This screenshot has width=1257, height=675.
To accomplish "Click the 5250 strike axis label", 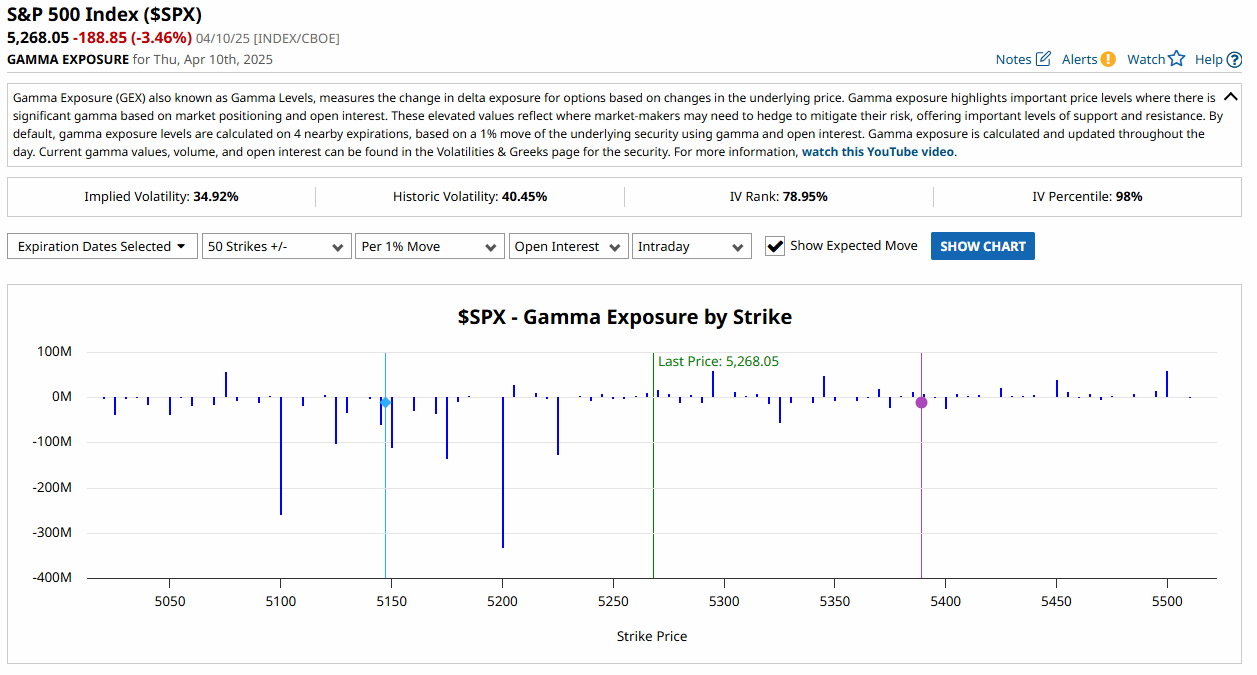I will point(613,601).
